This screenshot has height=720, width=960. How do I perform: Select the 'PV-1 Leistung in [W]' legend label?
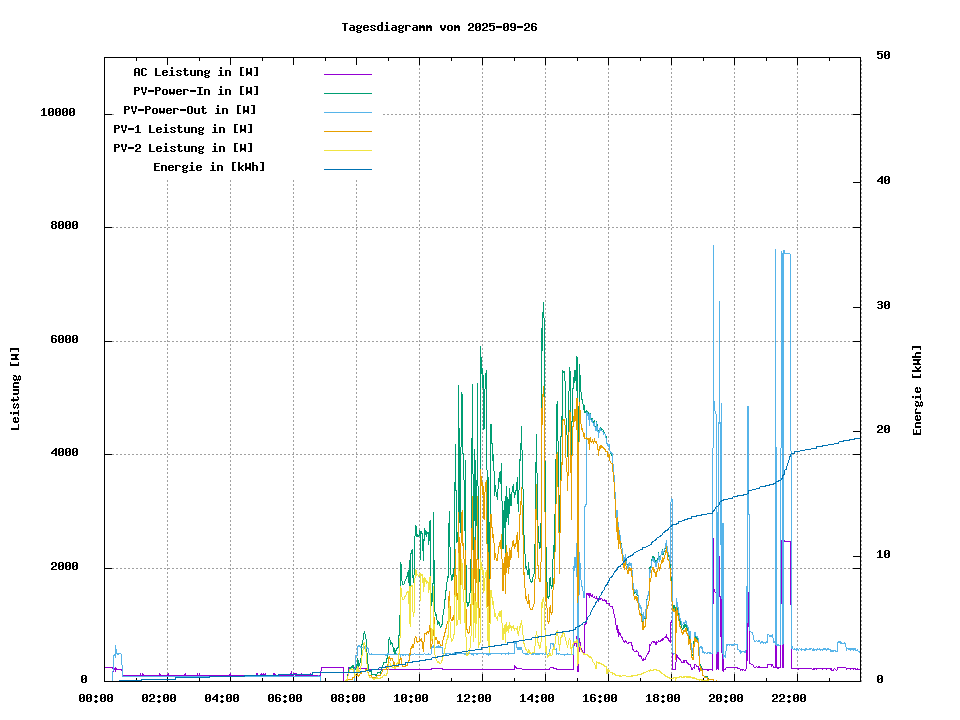[x=183, y=129]
